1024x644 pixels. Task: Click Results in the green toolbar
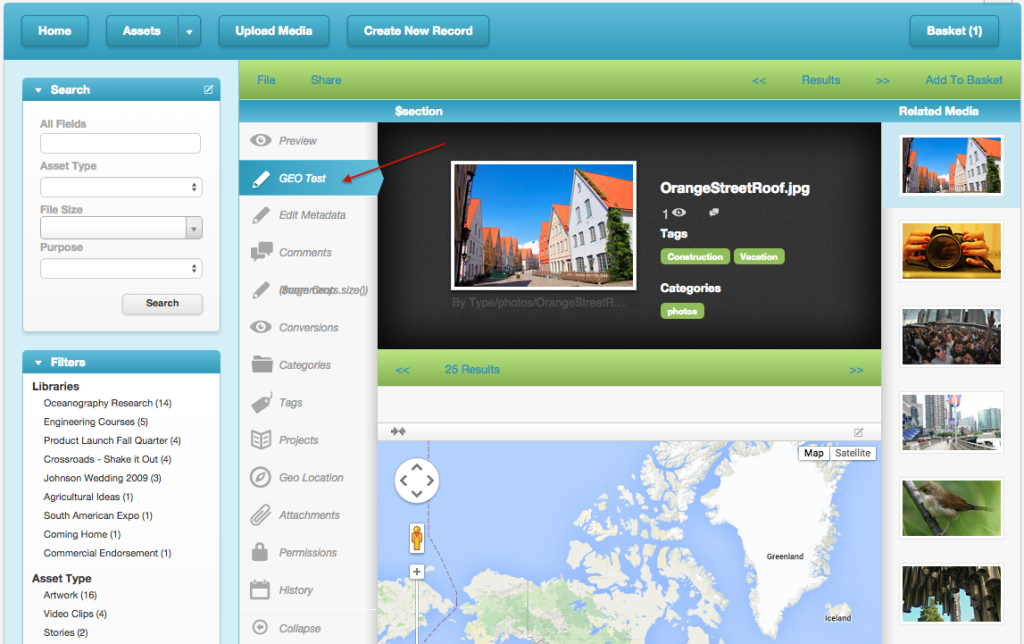(821, 80)
